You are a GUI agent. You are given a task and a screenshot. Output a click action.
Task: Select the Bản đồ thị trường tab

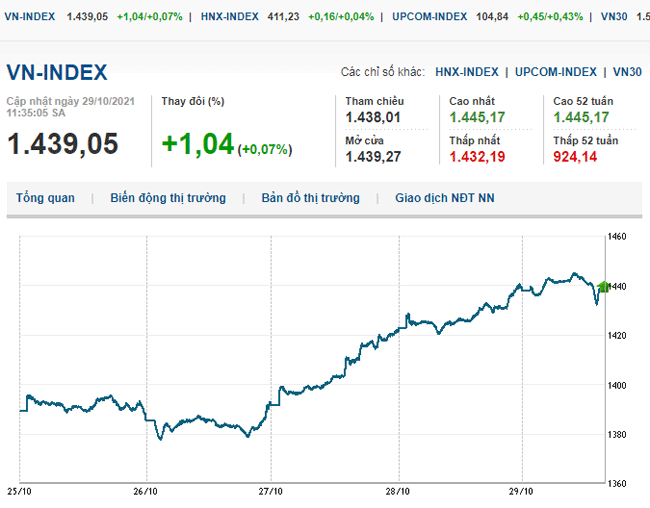[x=310, y=198]
